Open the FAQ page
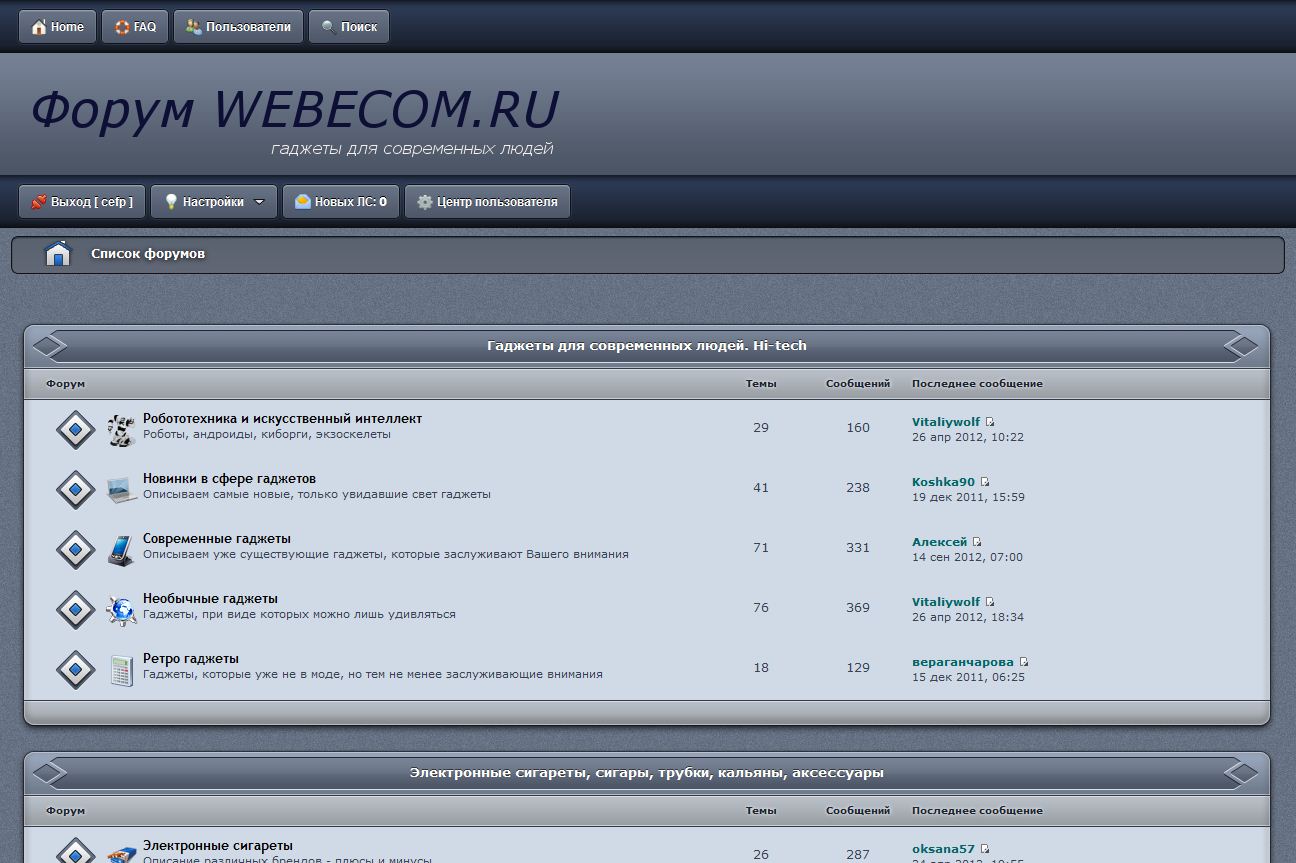 [x=135, y=27]
